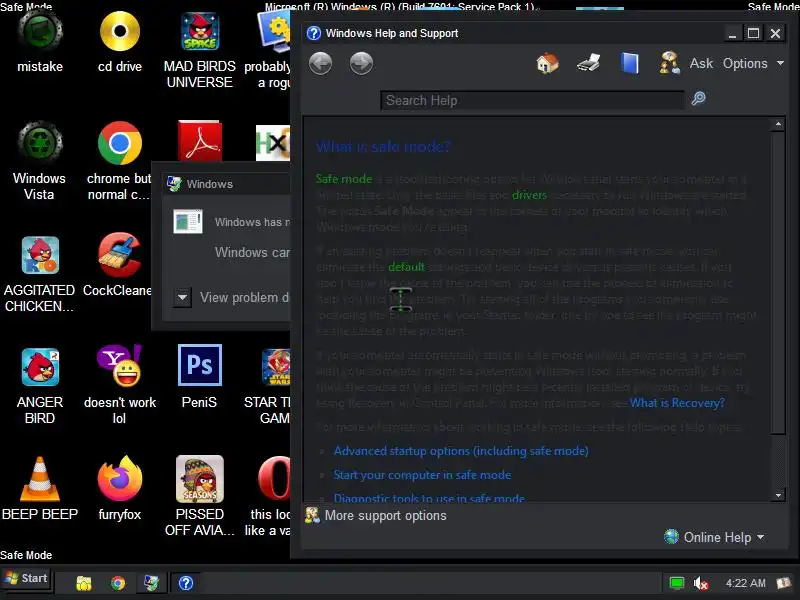Viewport: 800px width, 600px height.
Task: Click the muted volume tray icon
Action: [701, 583]
